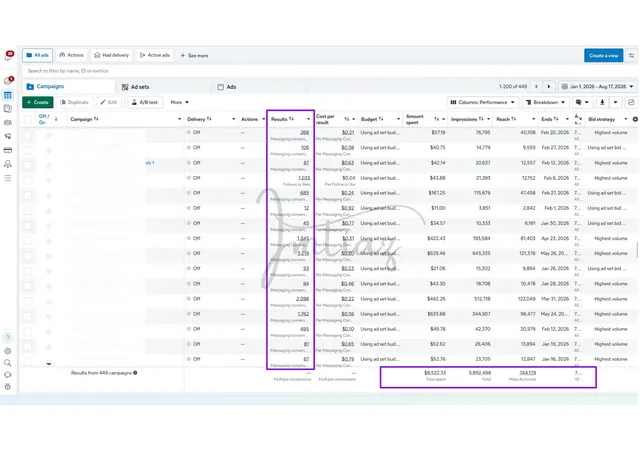
Task: Open notifications bell with red badge
Action: [9, 56]
